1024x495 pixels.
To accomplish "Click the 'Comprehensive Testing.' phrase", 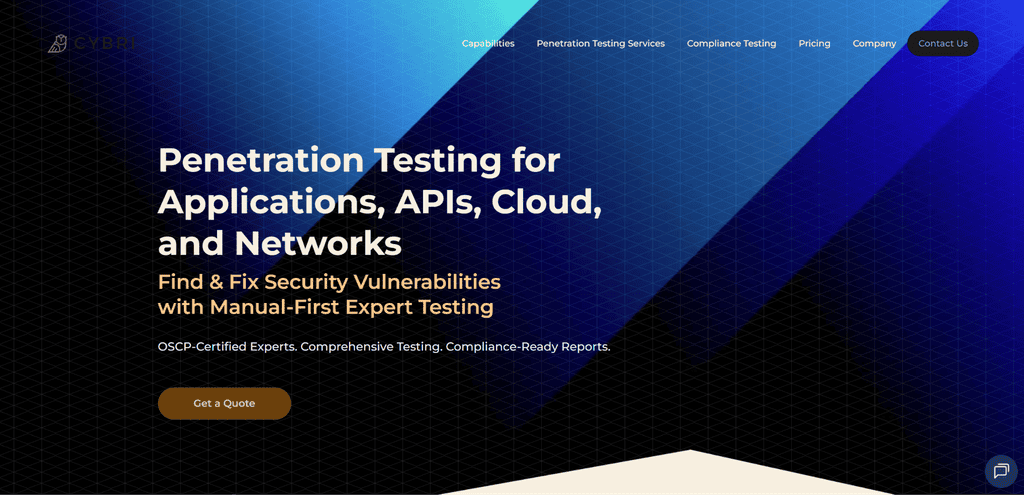I will point(371,347).
